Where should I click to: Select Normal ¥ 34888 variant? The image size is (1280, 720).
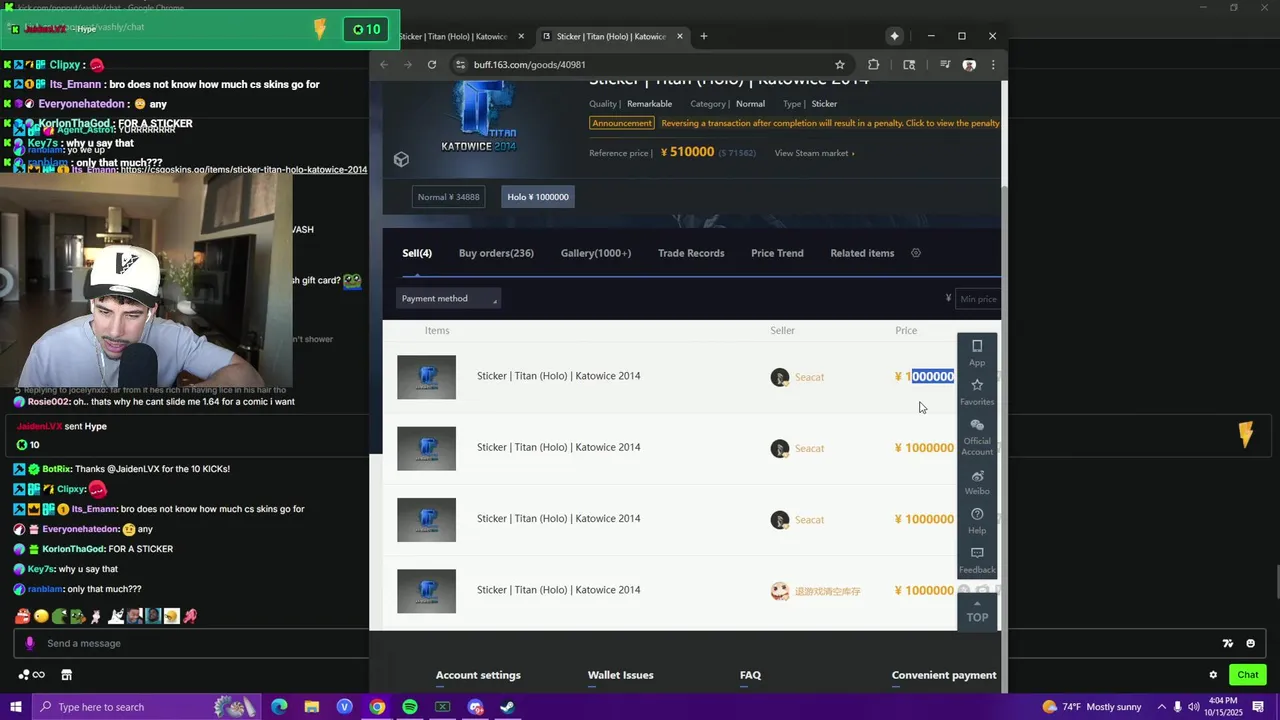(448, 197)
